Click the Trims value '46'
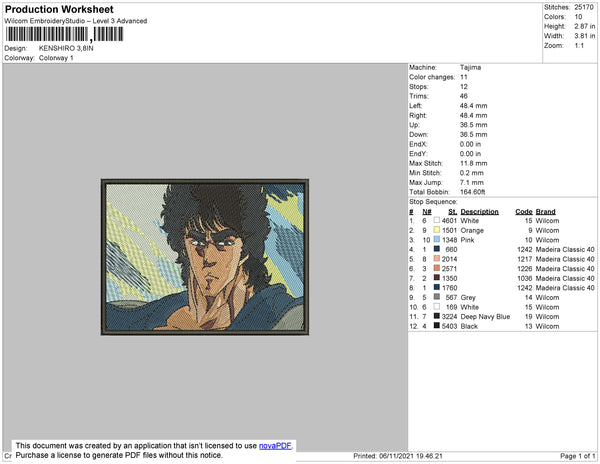 coord(464,96)
